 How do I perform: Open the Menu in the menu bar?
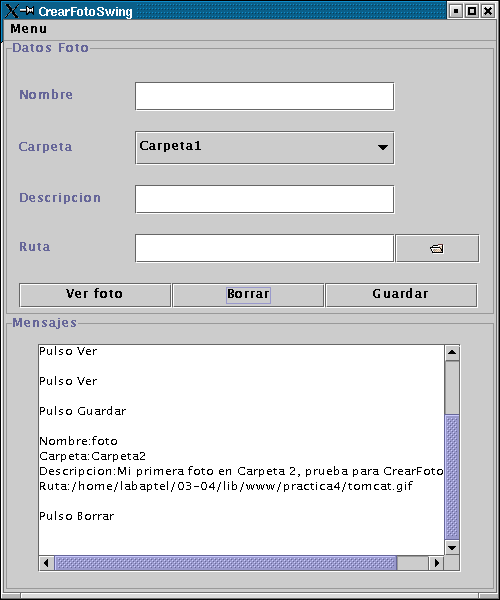(29, 29)
